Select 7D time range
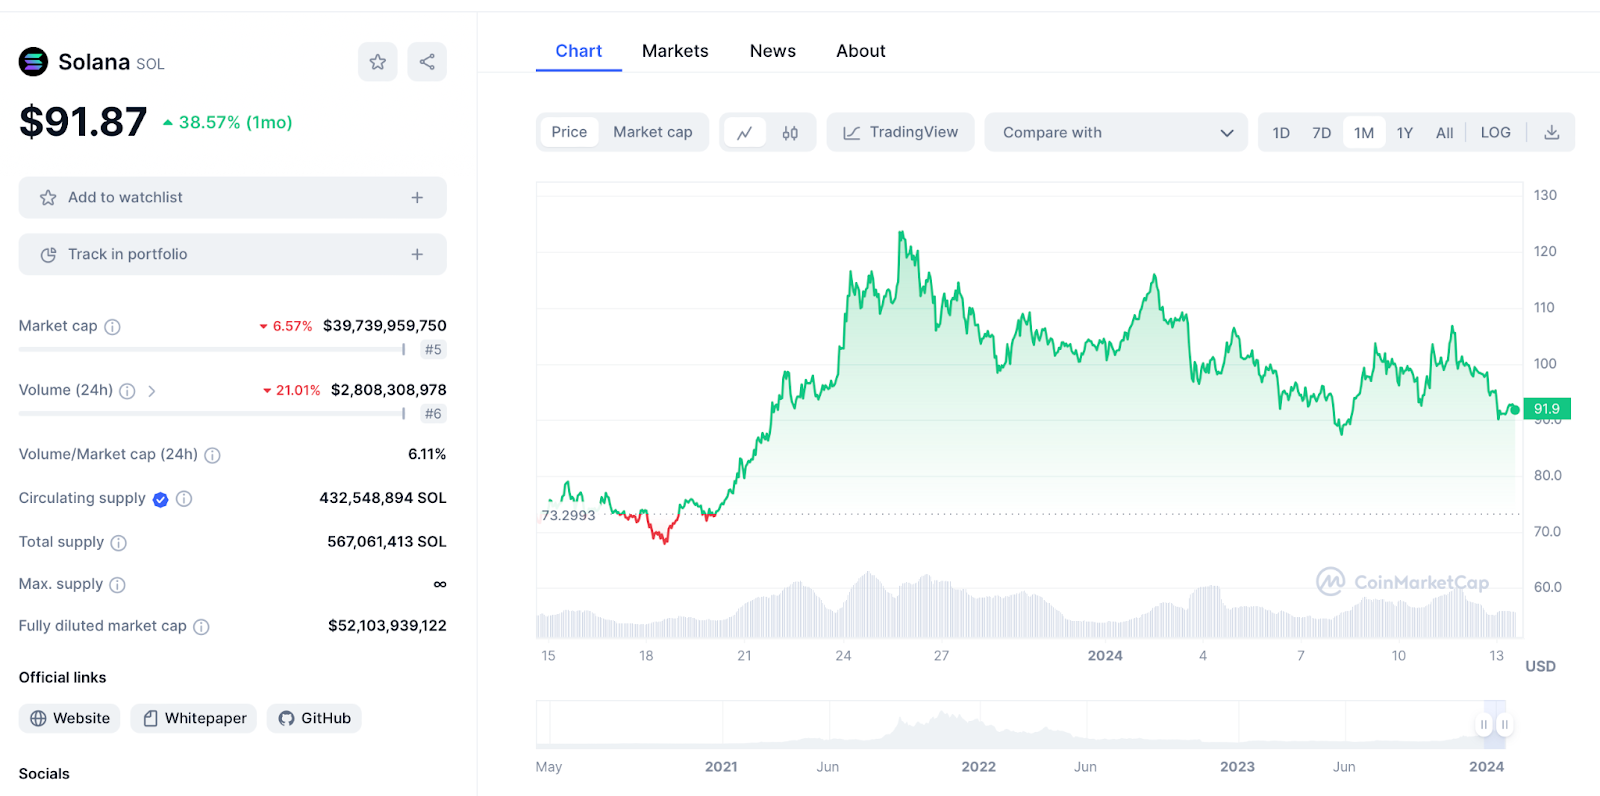The image size is (1600, 796). (x=1322, y=133)
